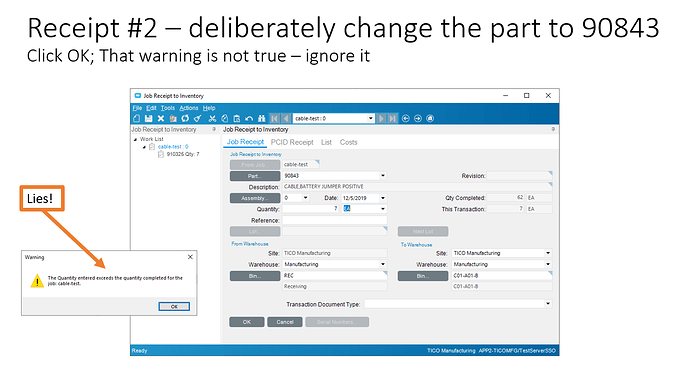
Task: Click the form OK button beside Cancel
Action: pos(247,322)
